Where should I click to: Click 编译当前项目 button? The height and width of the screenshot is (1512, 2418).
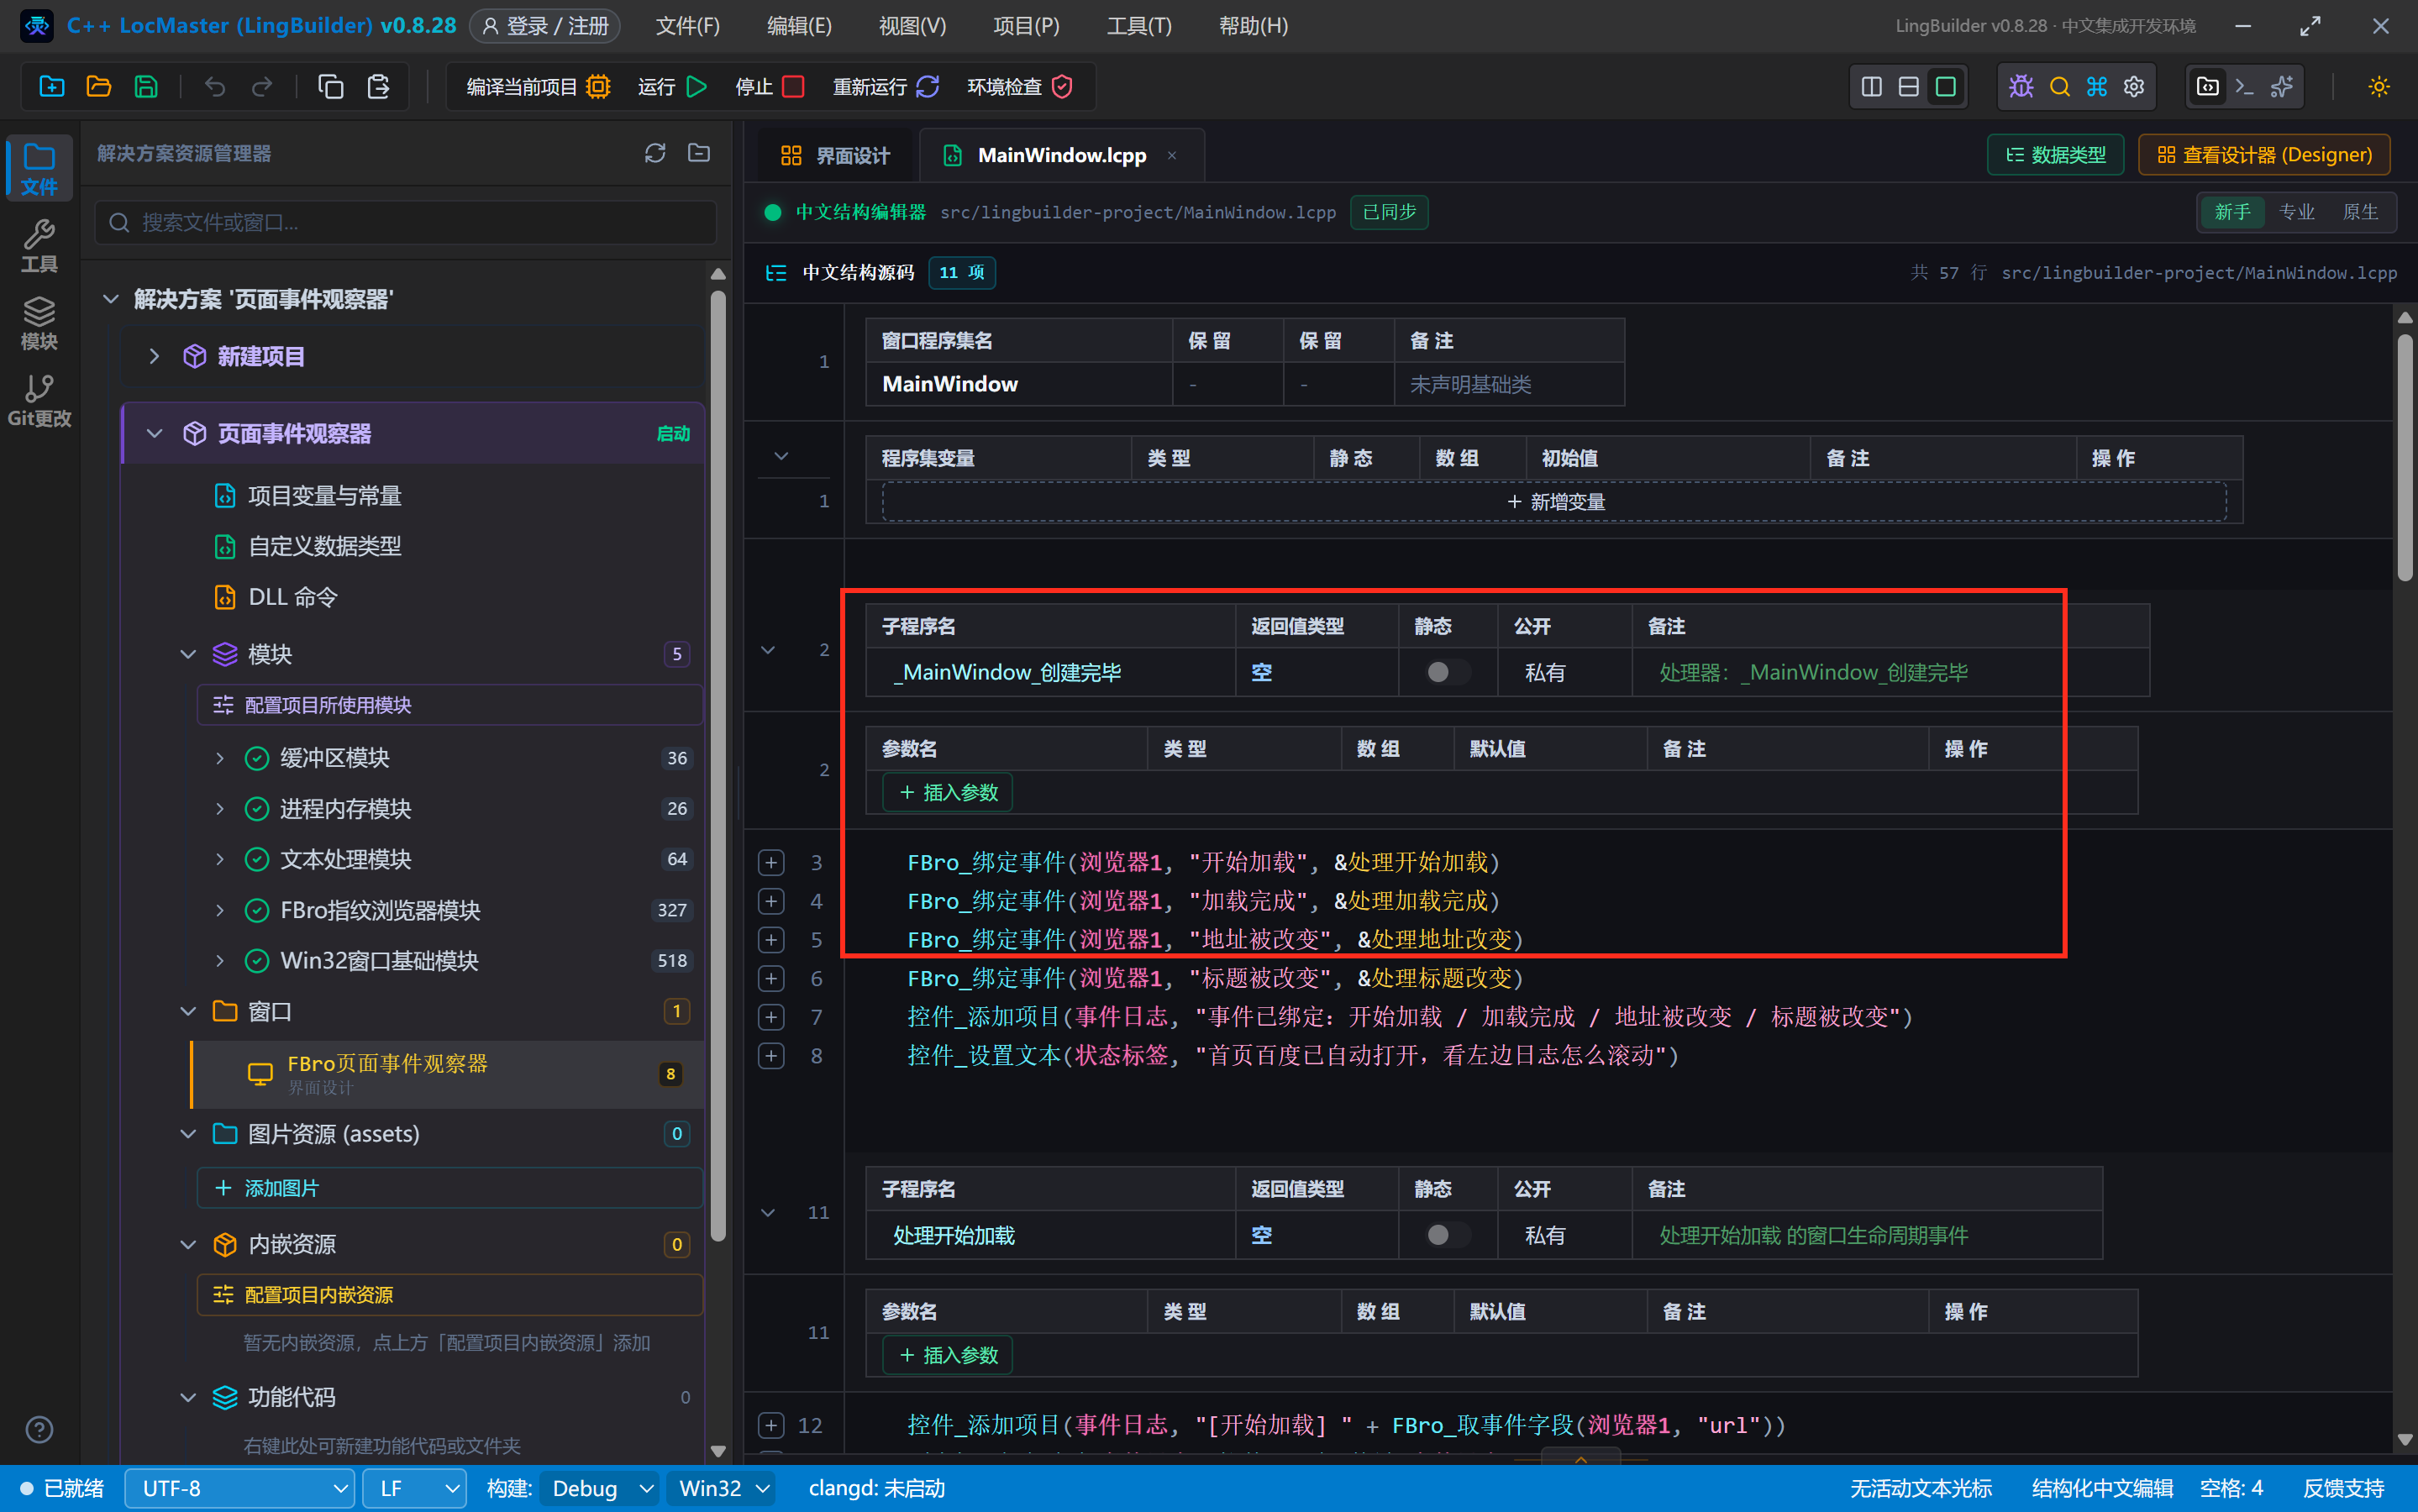click(538, 87)
